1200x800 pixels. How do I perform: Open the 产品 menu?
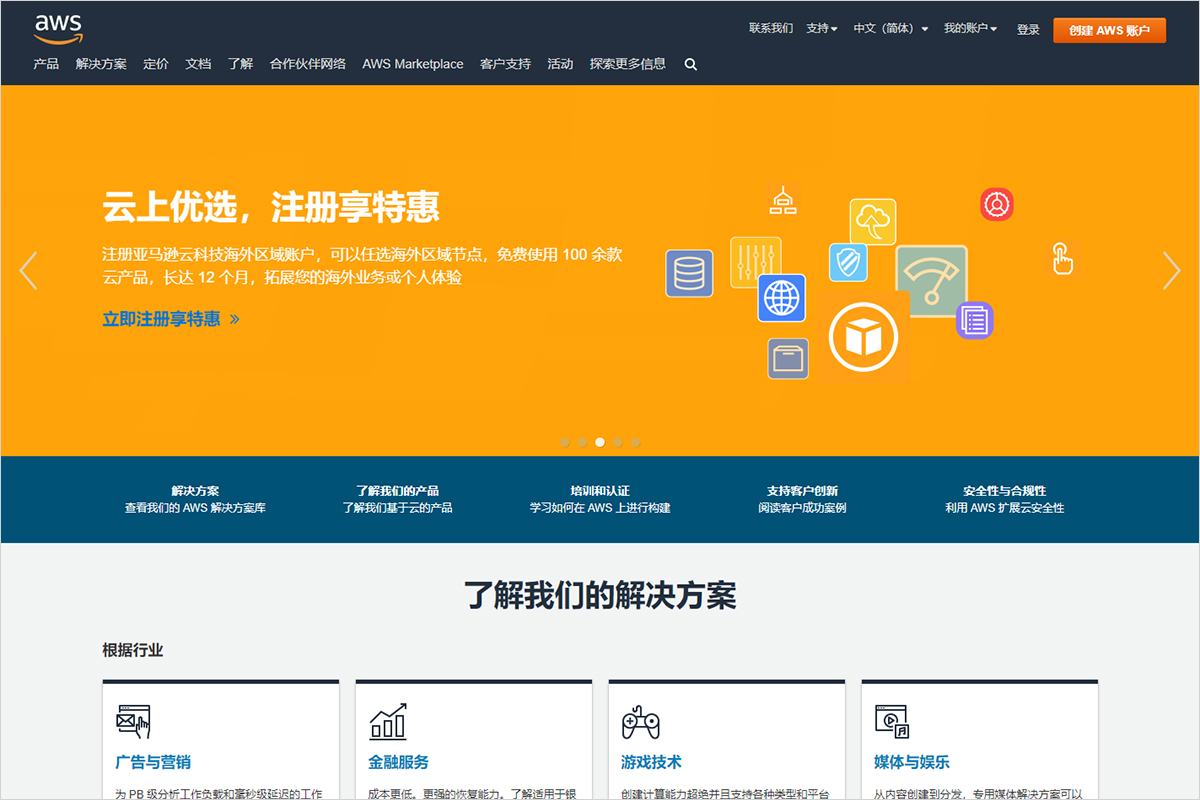click(46, 64)
